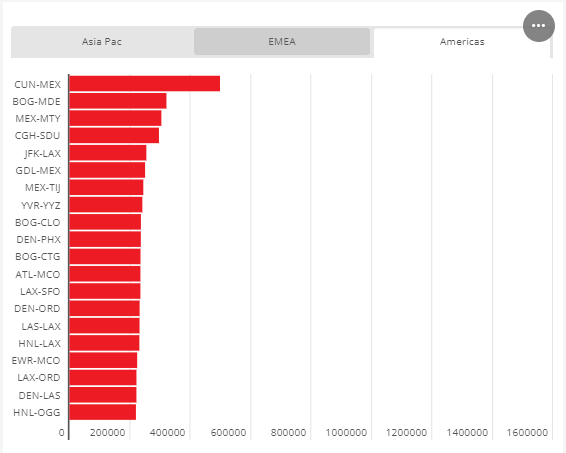Click the EWR-MCO axis label
566x453 pixels.
coord(36,360)
